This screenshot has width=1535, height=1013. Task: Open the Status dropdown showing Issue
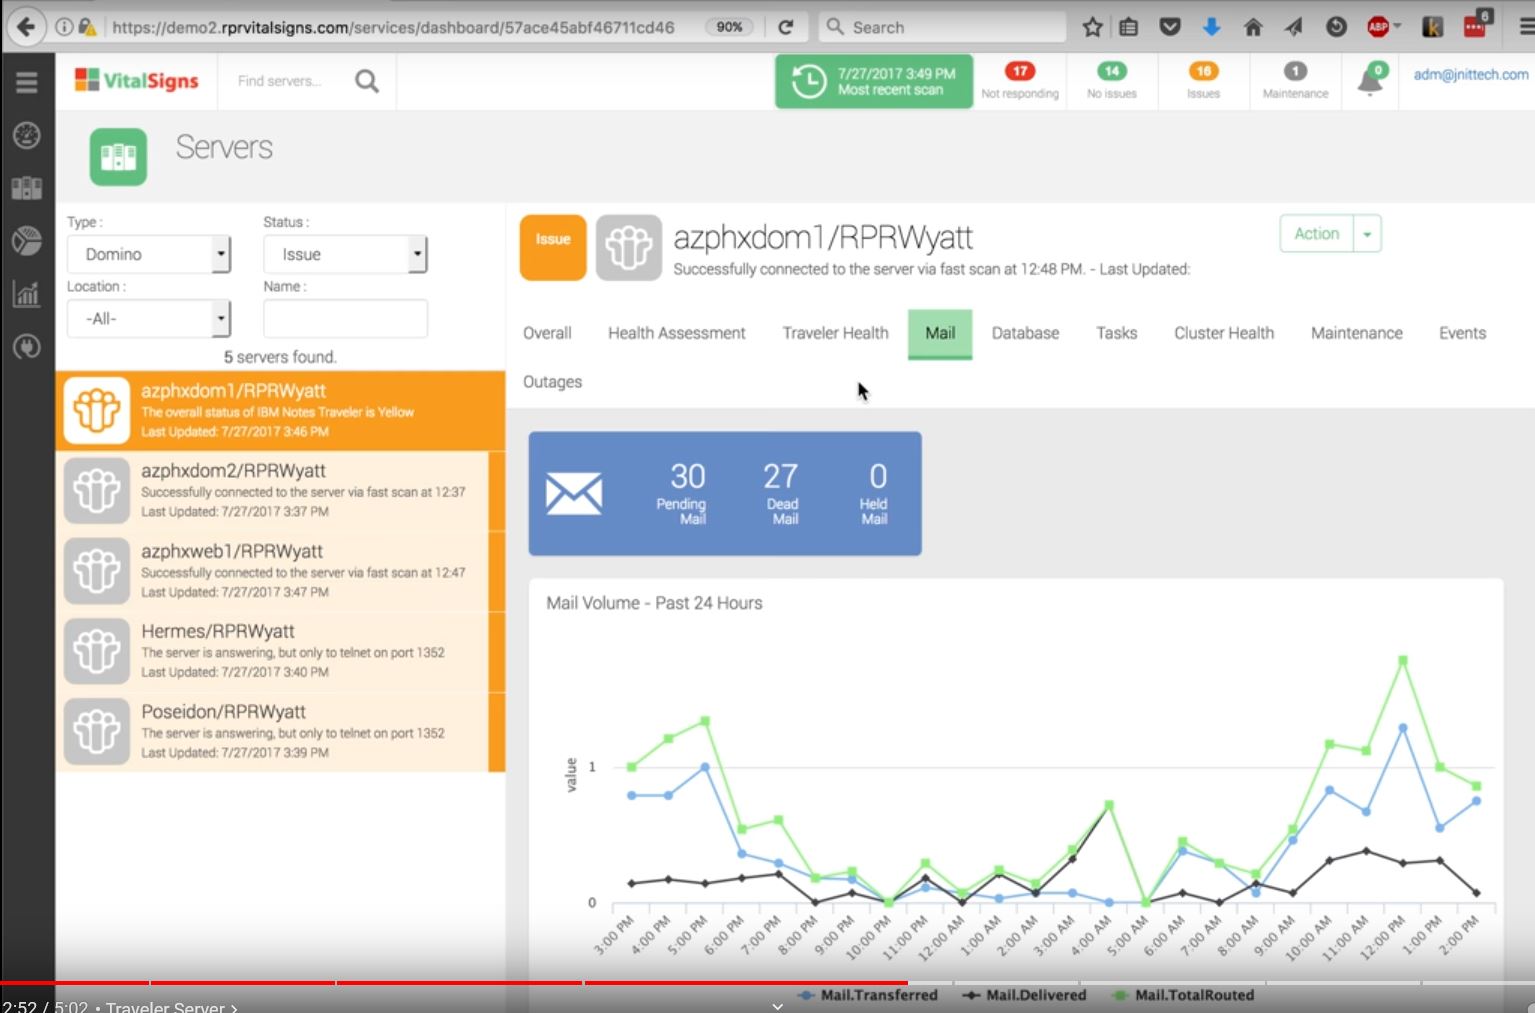click(x=345, y=254)
